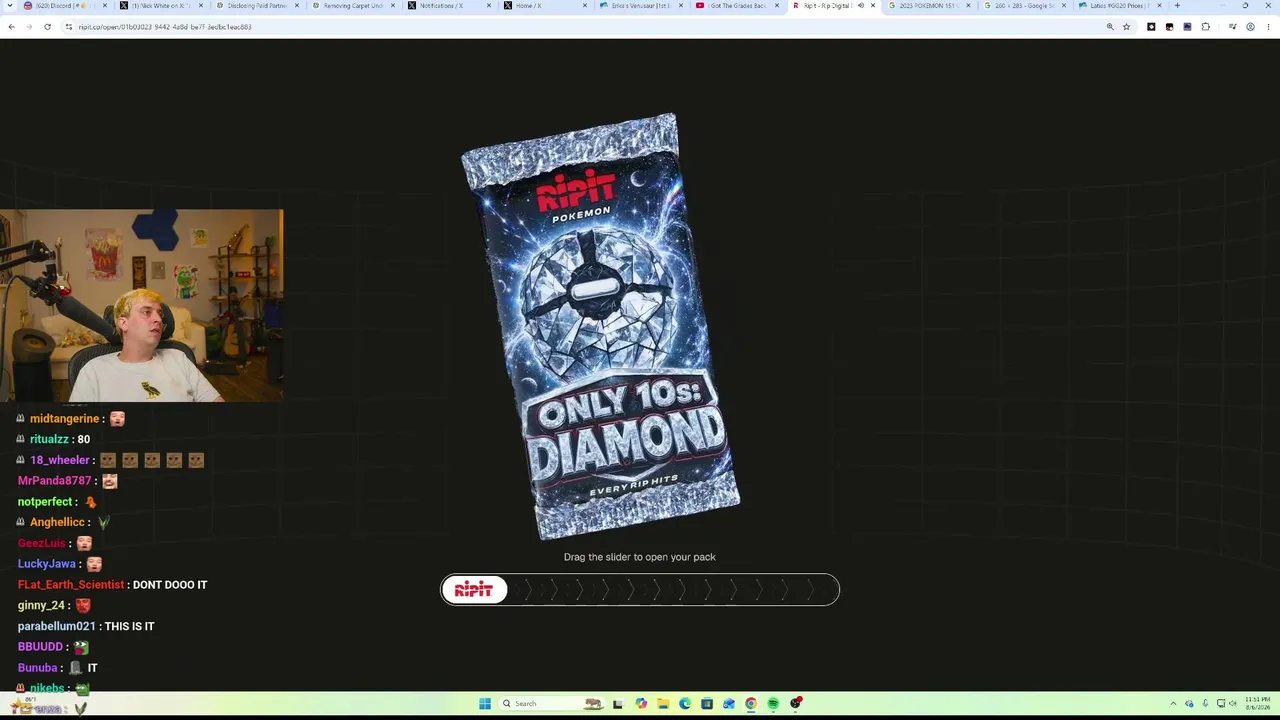Click the midtangerine chat username

(x=65, y=419)
